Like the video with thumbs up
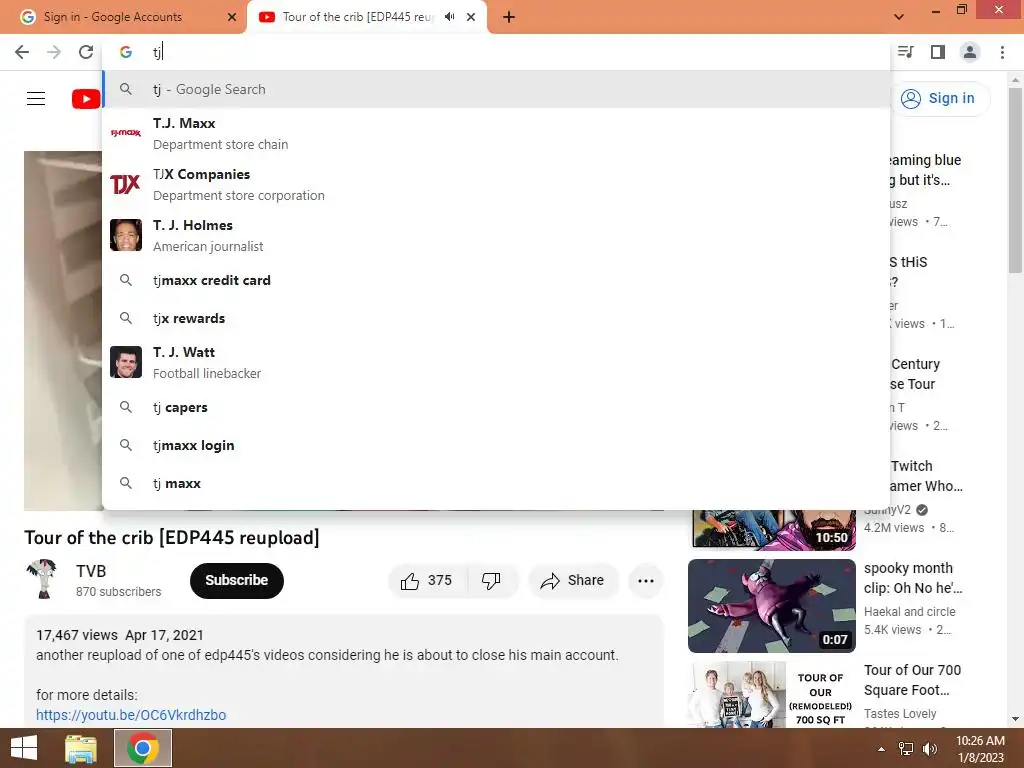 pos(428,581)
